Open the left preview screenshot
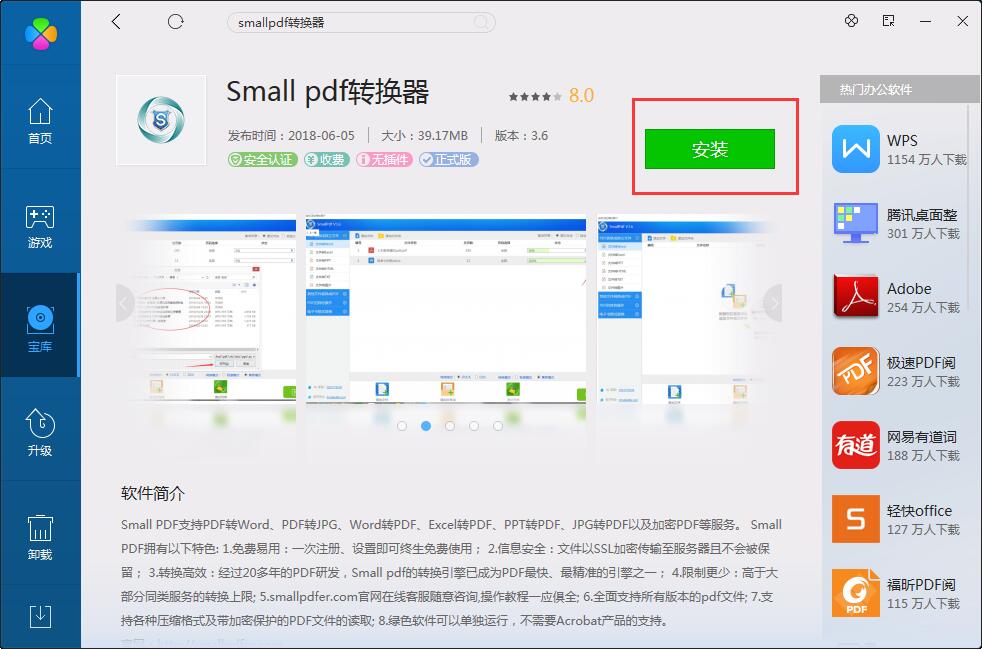 click(207, 307)
